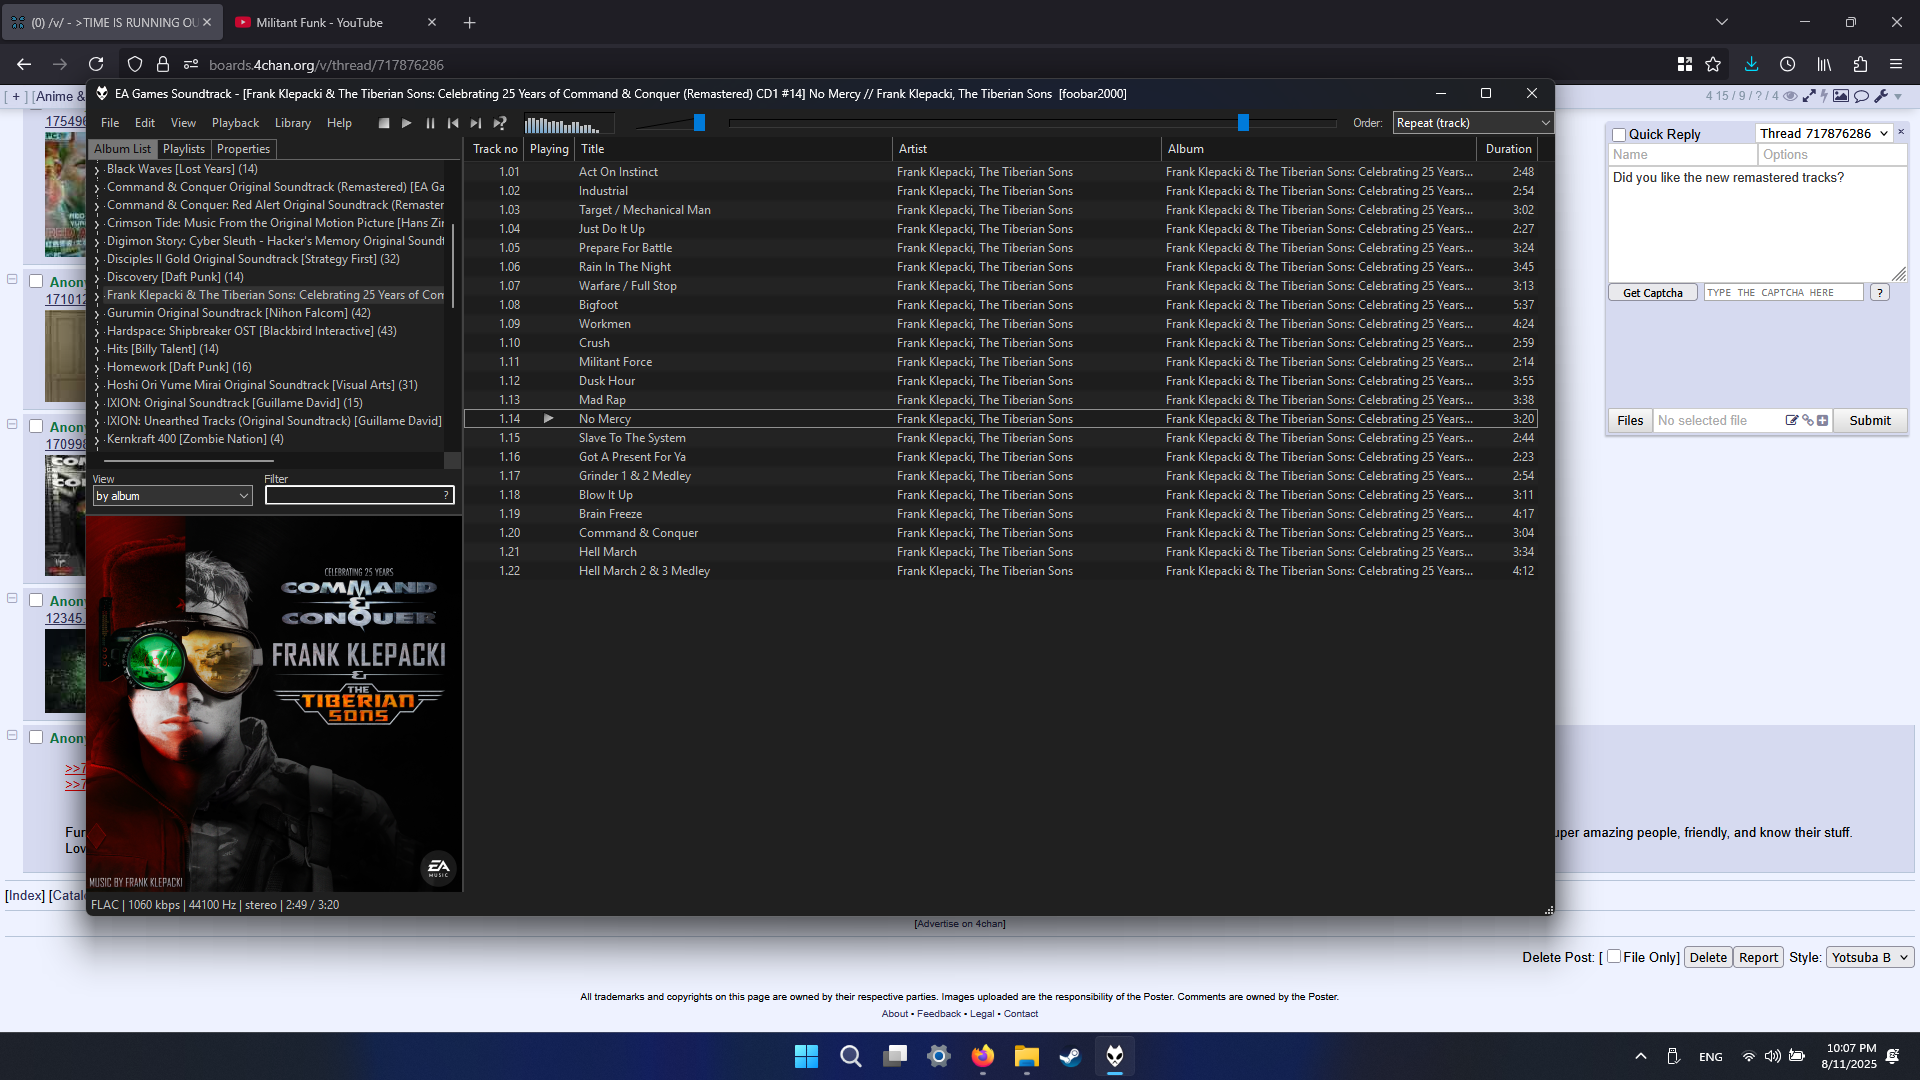This screenshot has height=1080, width=1920.
Task: Click the taskbar Search magnifier icon
Action: pyautogui.click(x=851, y=1056)
